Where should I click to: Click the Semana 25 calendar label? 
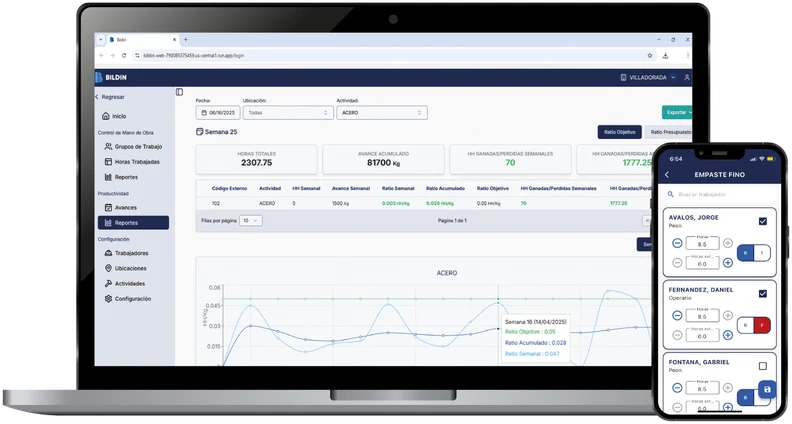pyautogui.click(x=216, y=132)
